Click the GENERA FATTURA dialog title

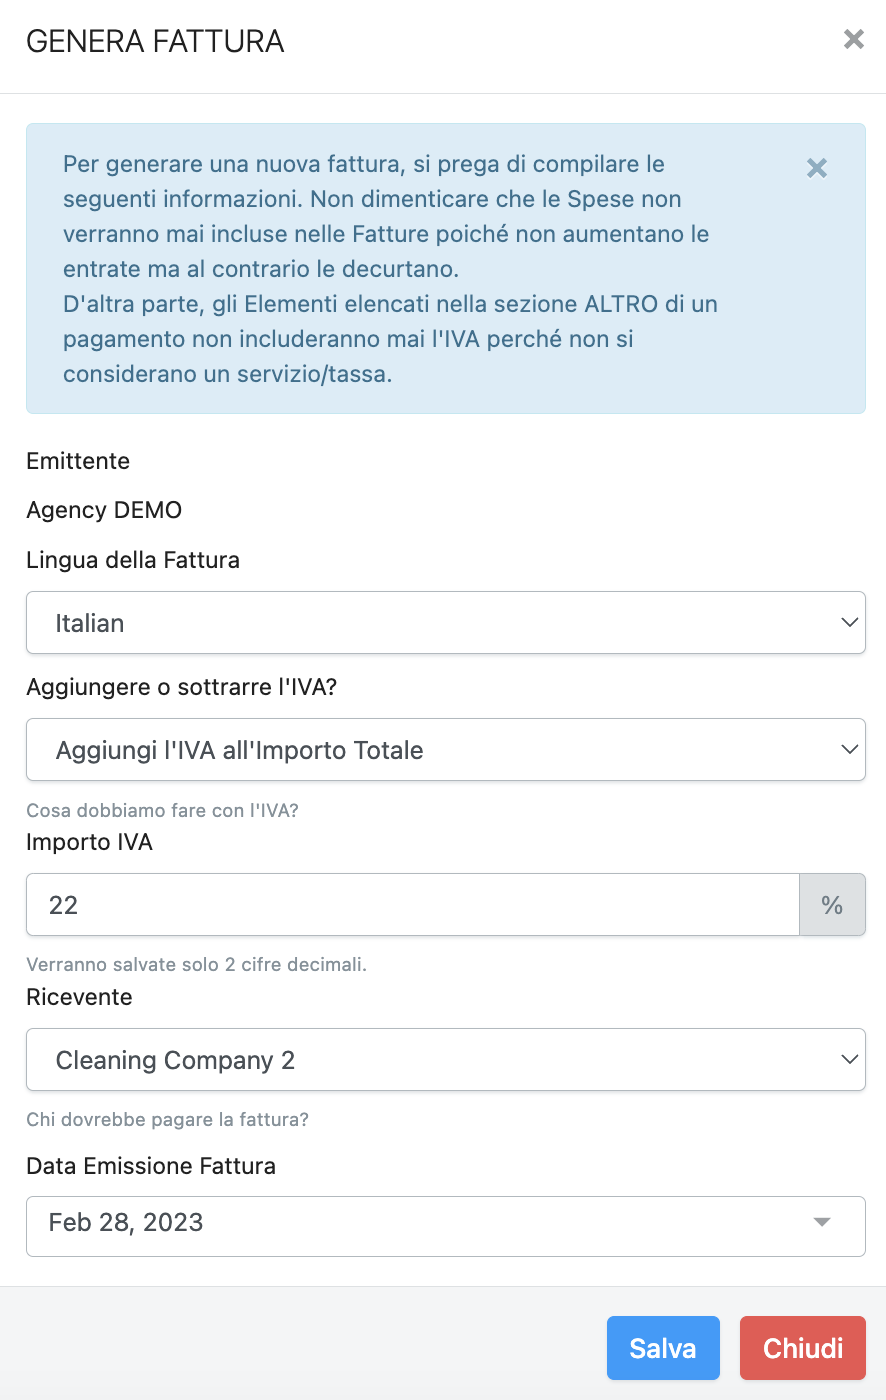(x=155, y=41)
